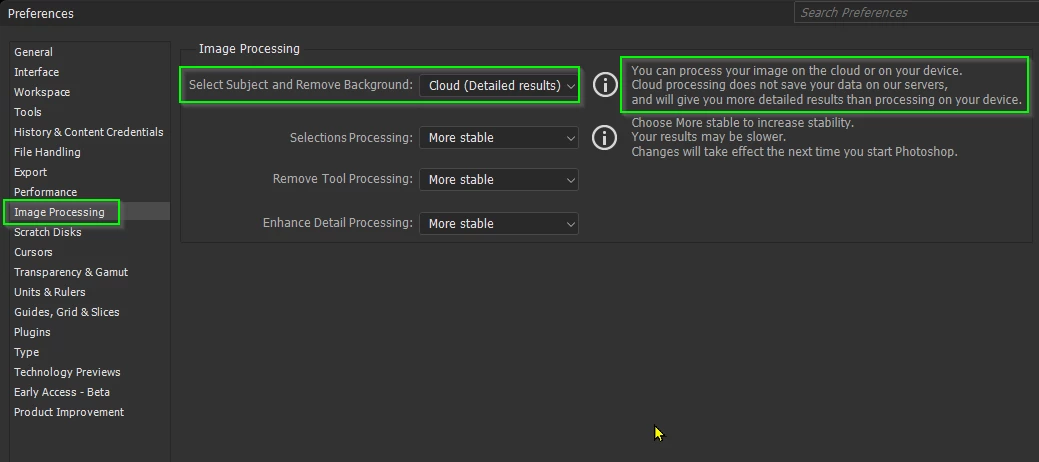The height and width of the screenshot is (462, 1039).
Task: Open the Remove Tool Processing dropdown
Action: pyautogui.click(x=498, y=180)
